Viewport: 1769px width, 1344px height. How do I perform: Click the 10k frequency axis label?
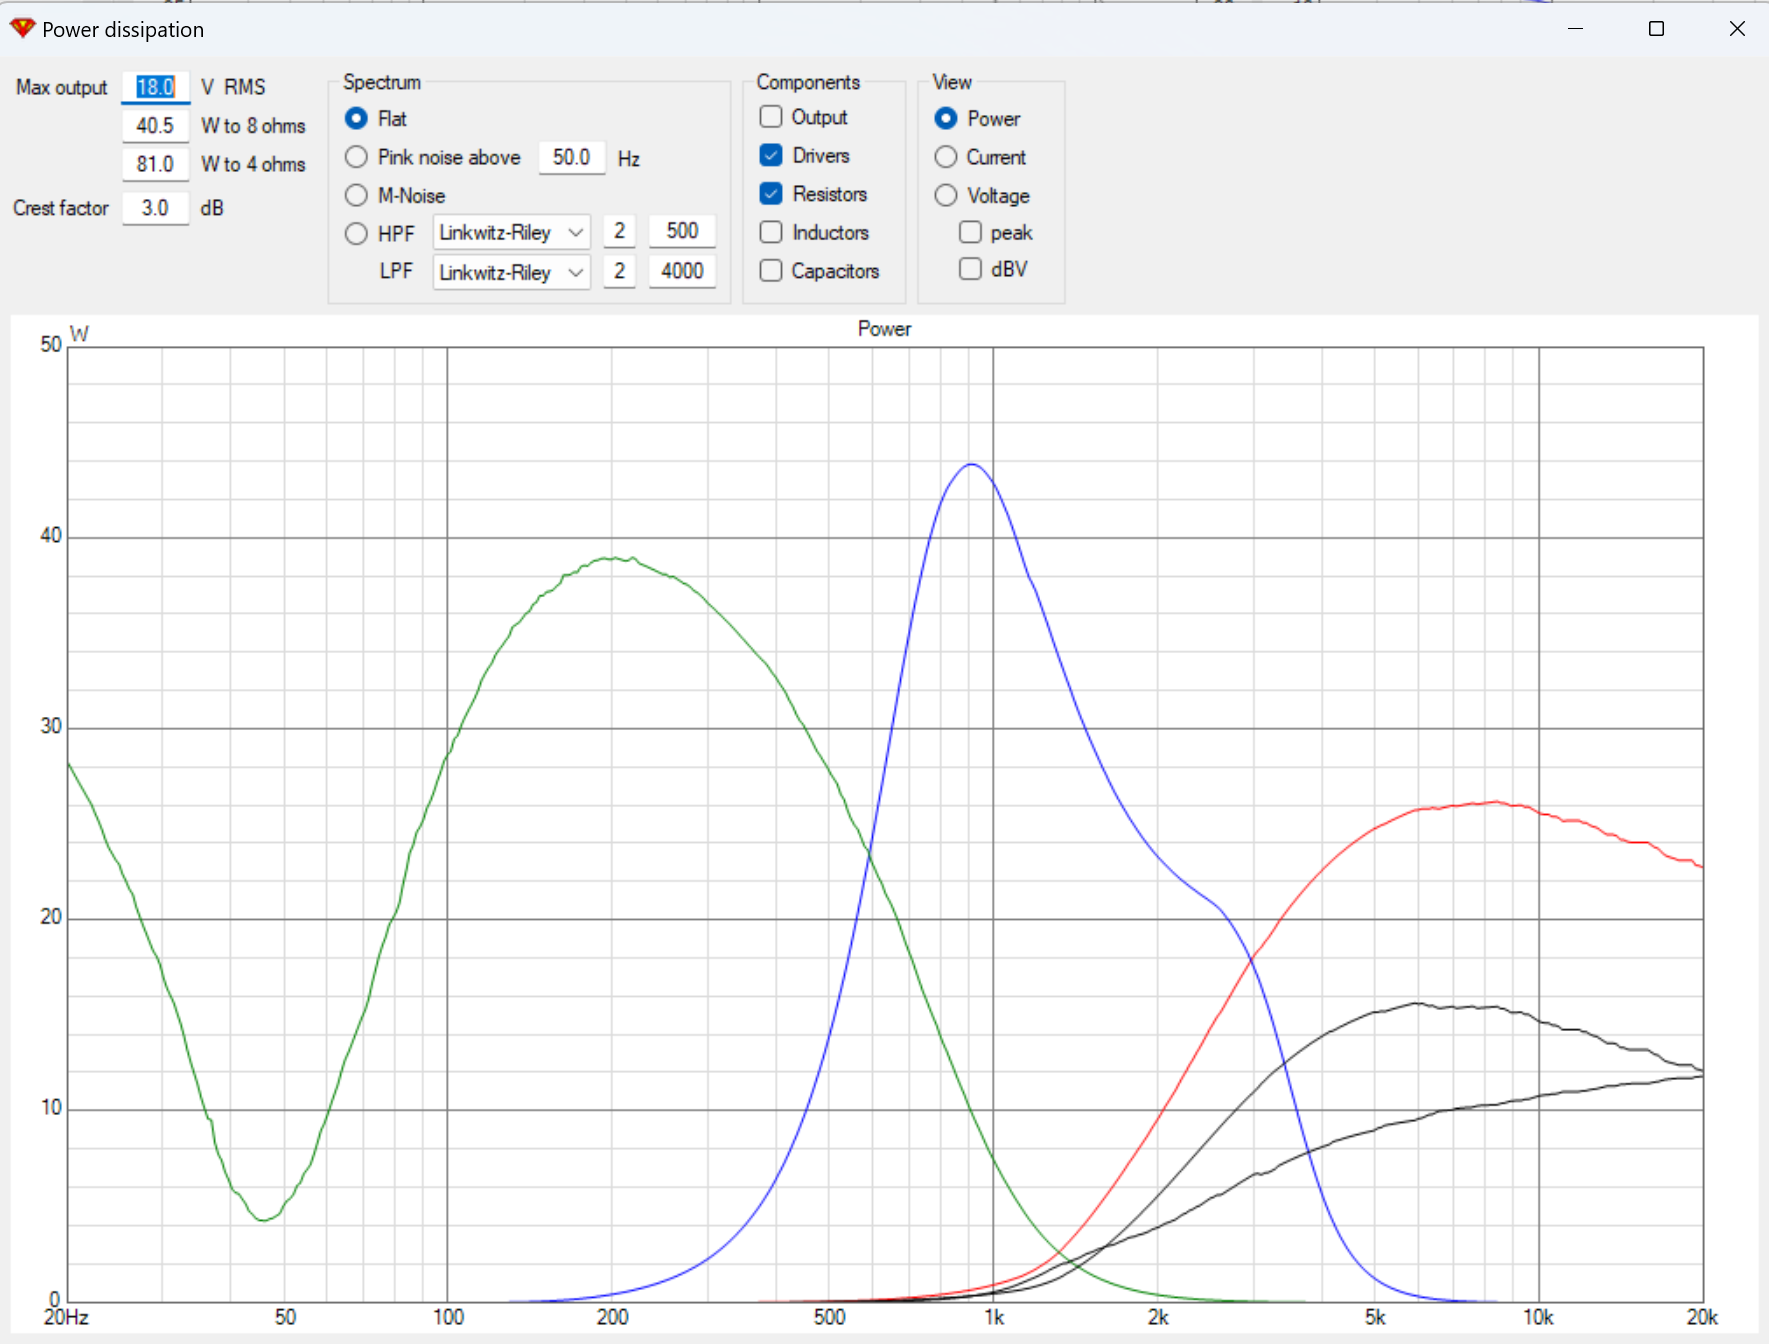click(x=1538, y=1317)
